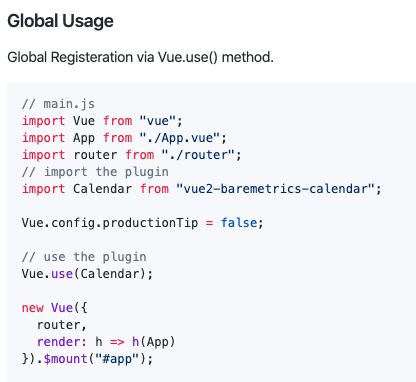The width and height of the screenshot is (416, 382).
Task: Click the blue 'false' keyword
Action: [x=239, y=223]
